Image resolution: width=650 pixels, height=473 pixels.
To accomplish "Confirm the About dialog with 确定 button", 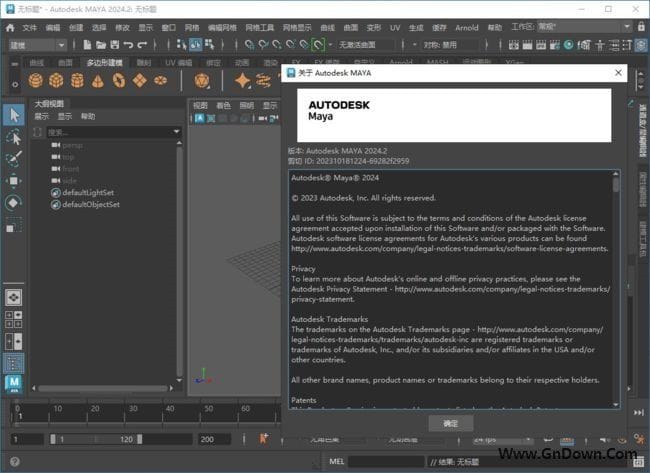I will [x=451, y=423].
